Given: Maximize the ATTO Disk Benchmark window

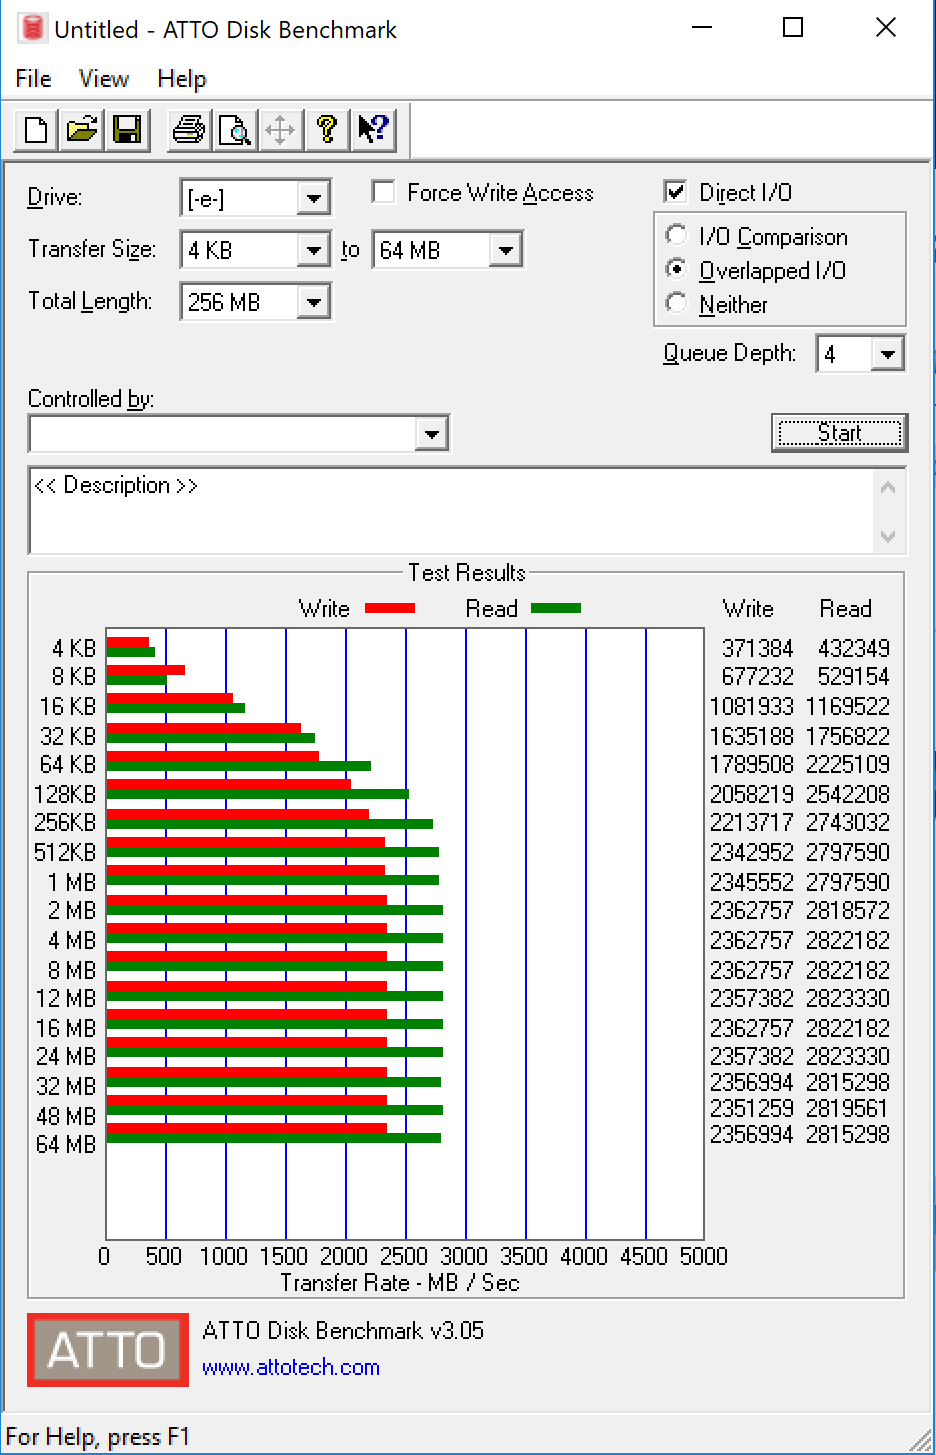Looking at the screenshot, I should point(793,28).
